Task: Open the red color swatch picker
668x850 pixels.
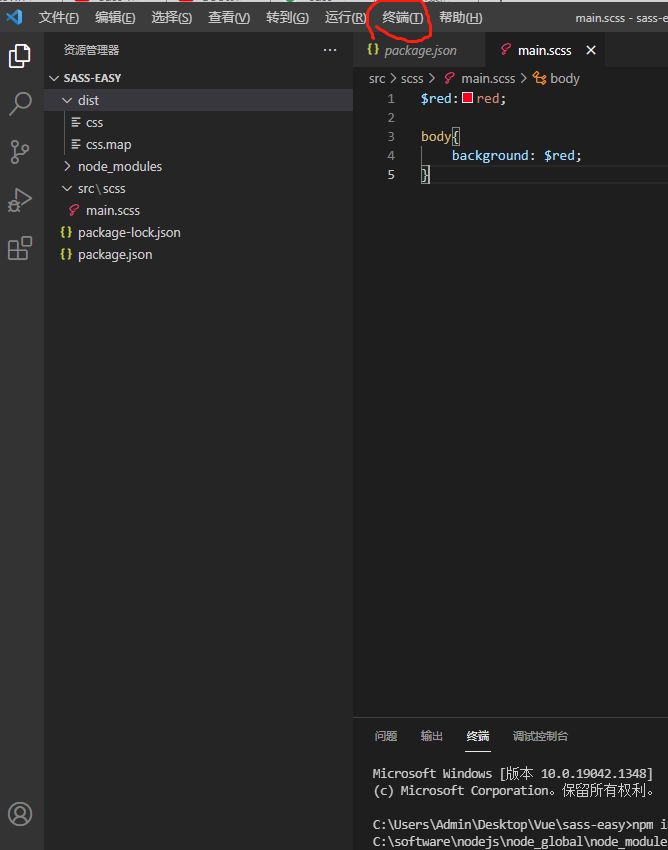Action: click(x=467, y=98)
